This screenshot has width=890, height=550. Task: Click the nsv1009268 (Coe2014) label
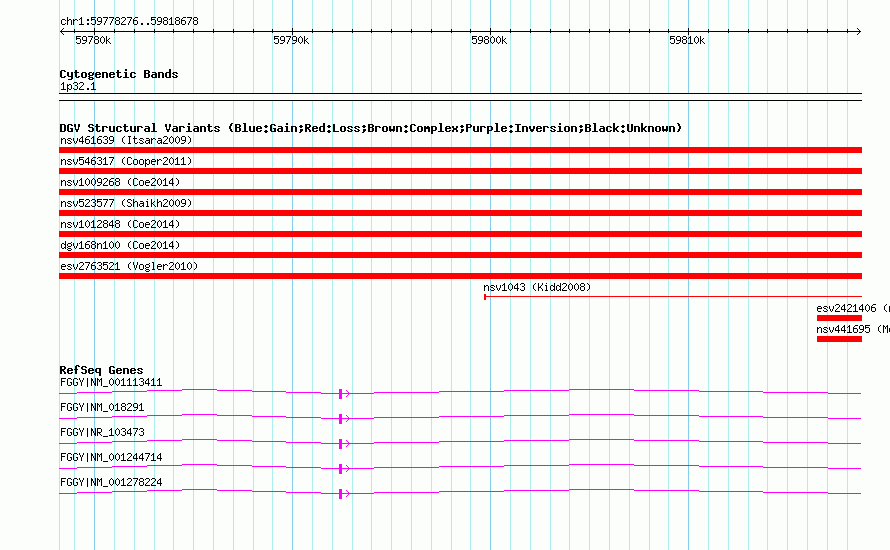tap(120, 182)
